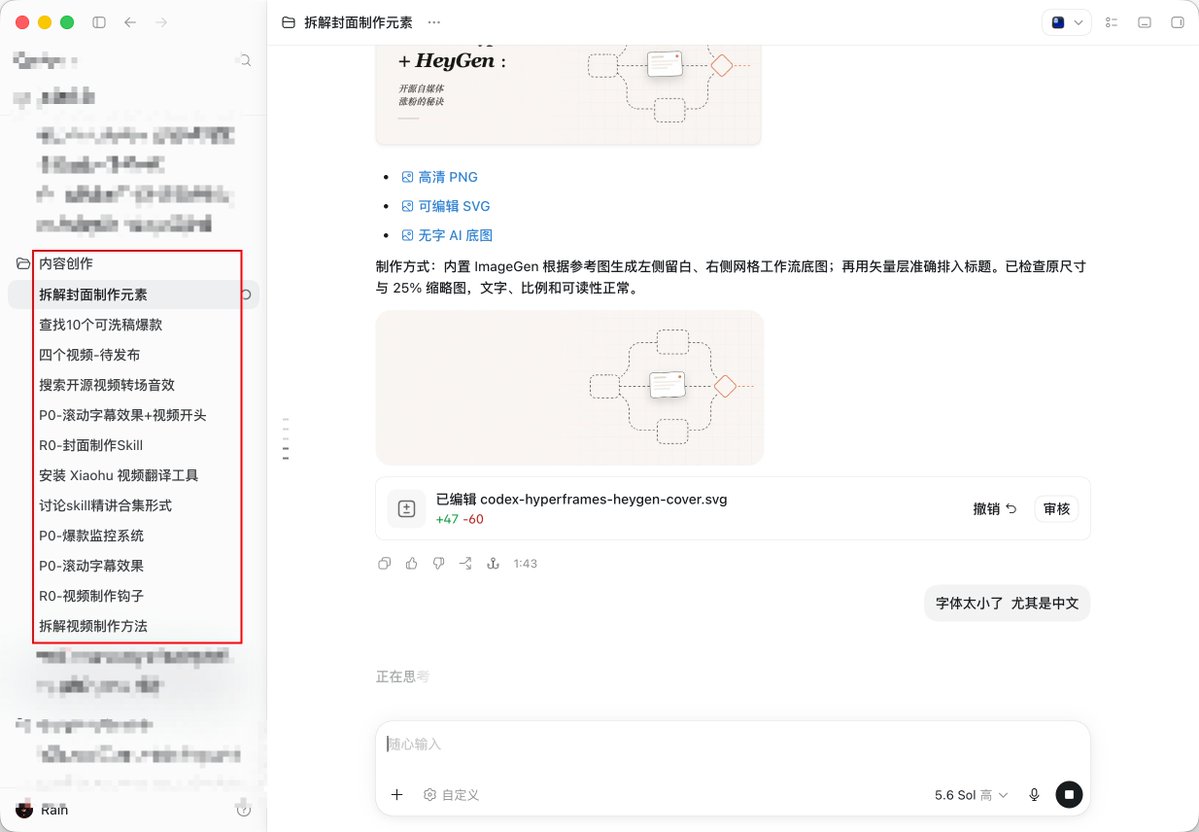Add an attachment with the plus icon
This screenshot has height=832, width=1199.
tap(397, 795)
